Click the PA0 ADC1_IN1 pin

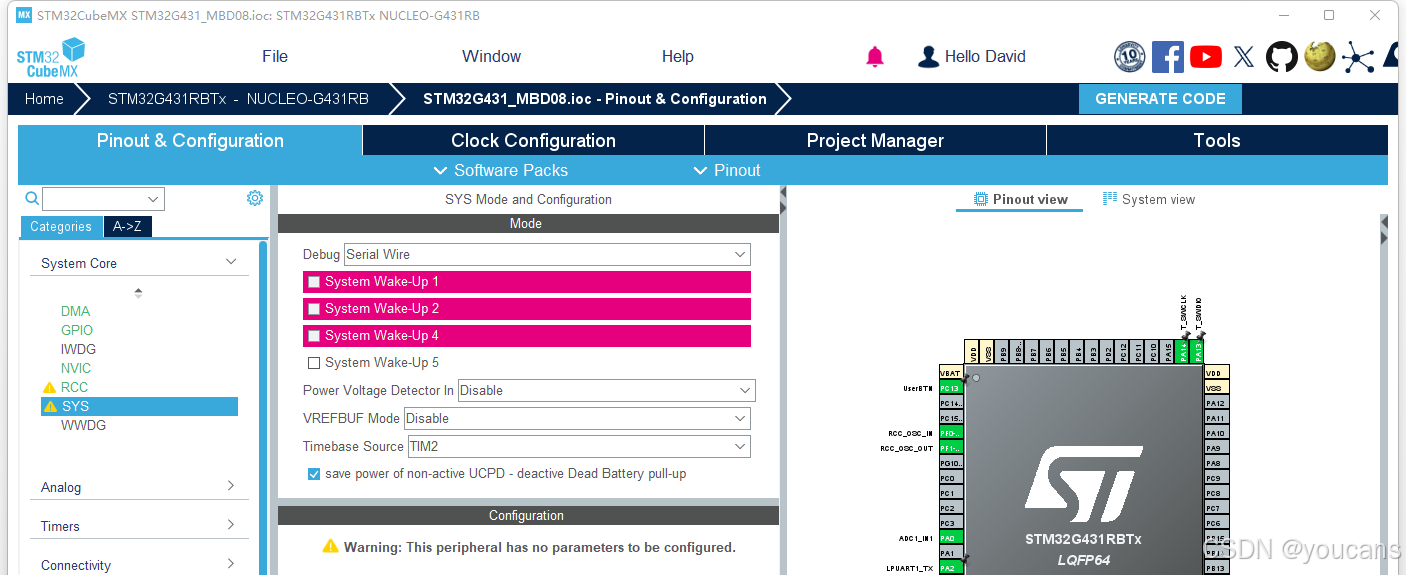click(x=950, y=538)
